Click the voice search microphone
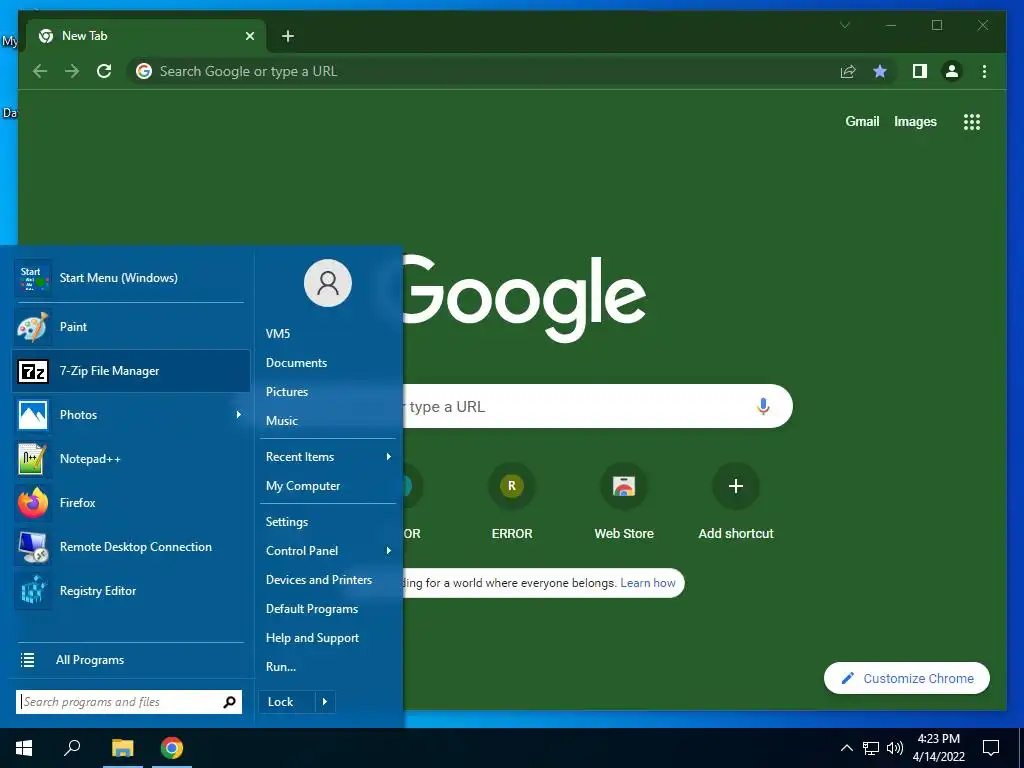Screen dimensions: 1024x768 click(x=763, y=406)
